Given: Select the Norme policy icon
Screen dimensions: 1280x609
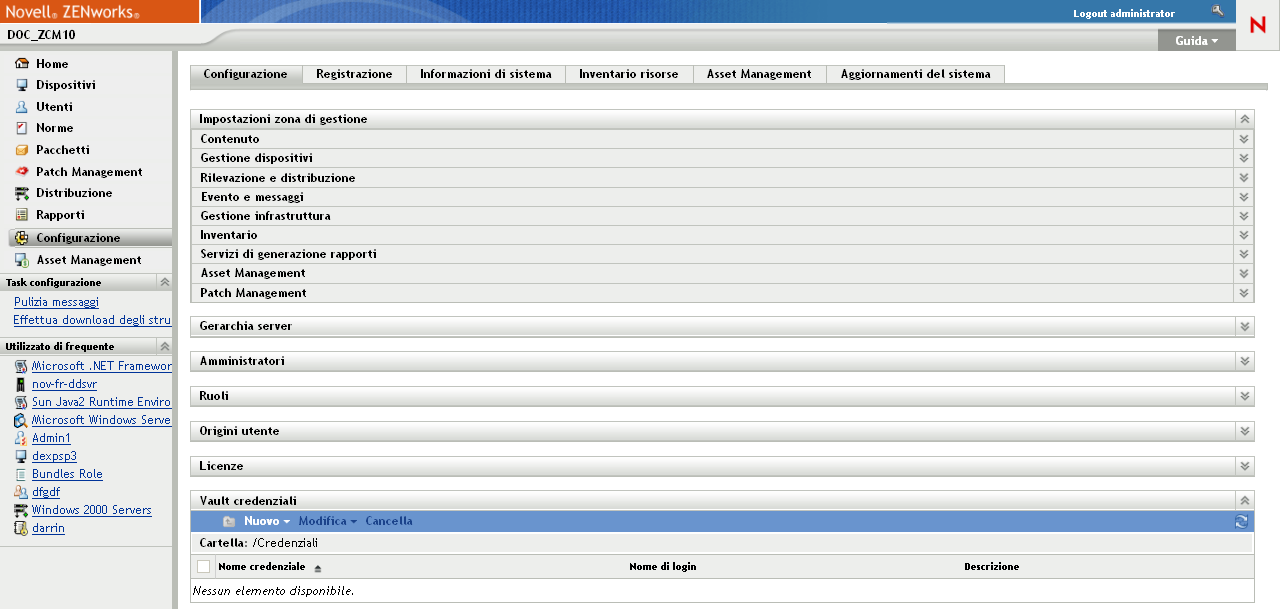Looking at the screenshot, I should click(22, 128).
